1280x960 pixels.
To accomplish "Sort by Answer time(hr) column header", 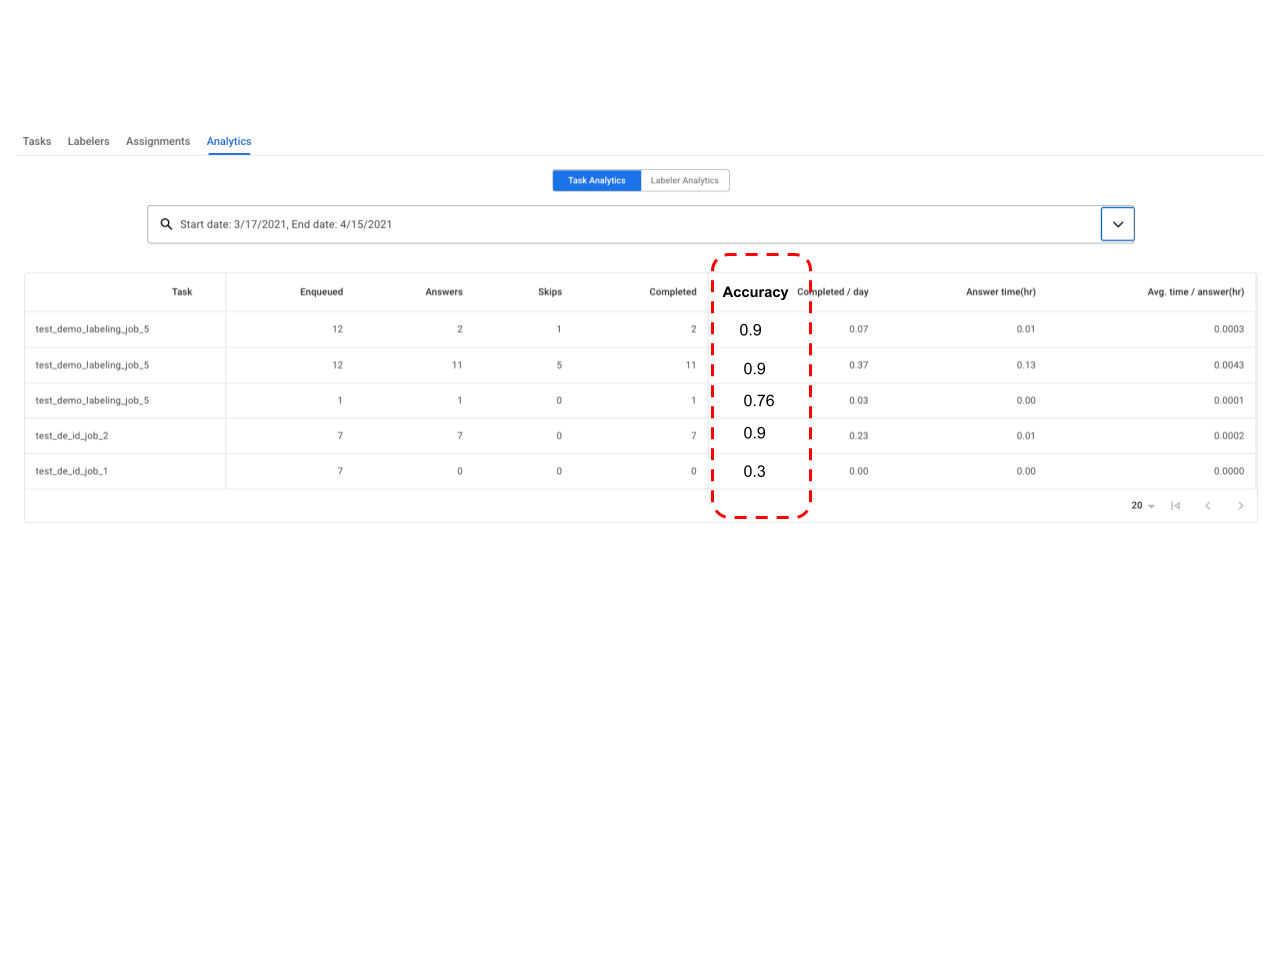I will coord(1001,292).
